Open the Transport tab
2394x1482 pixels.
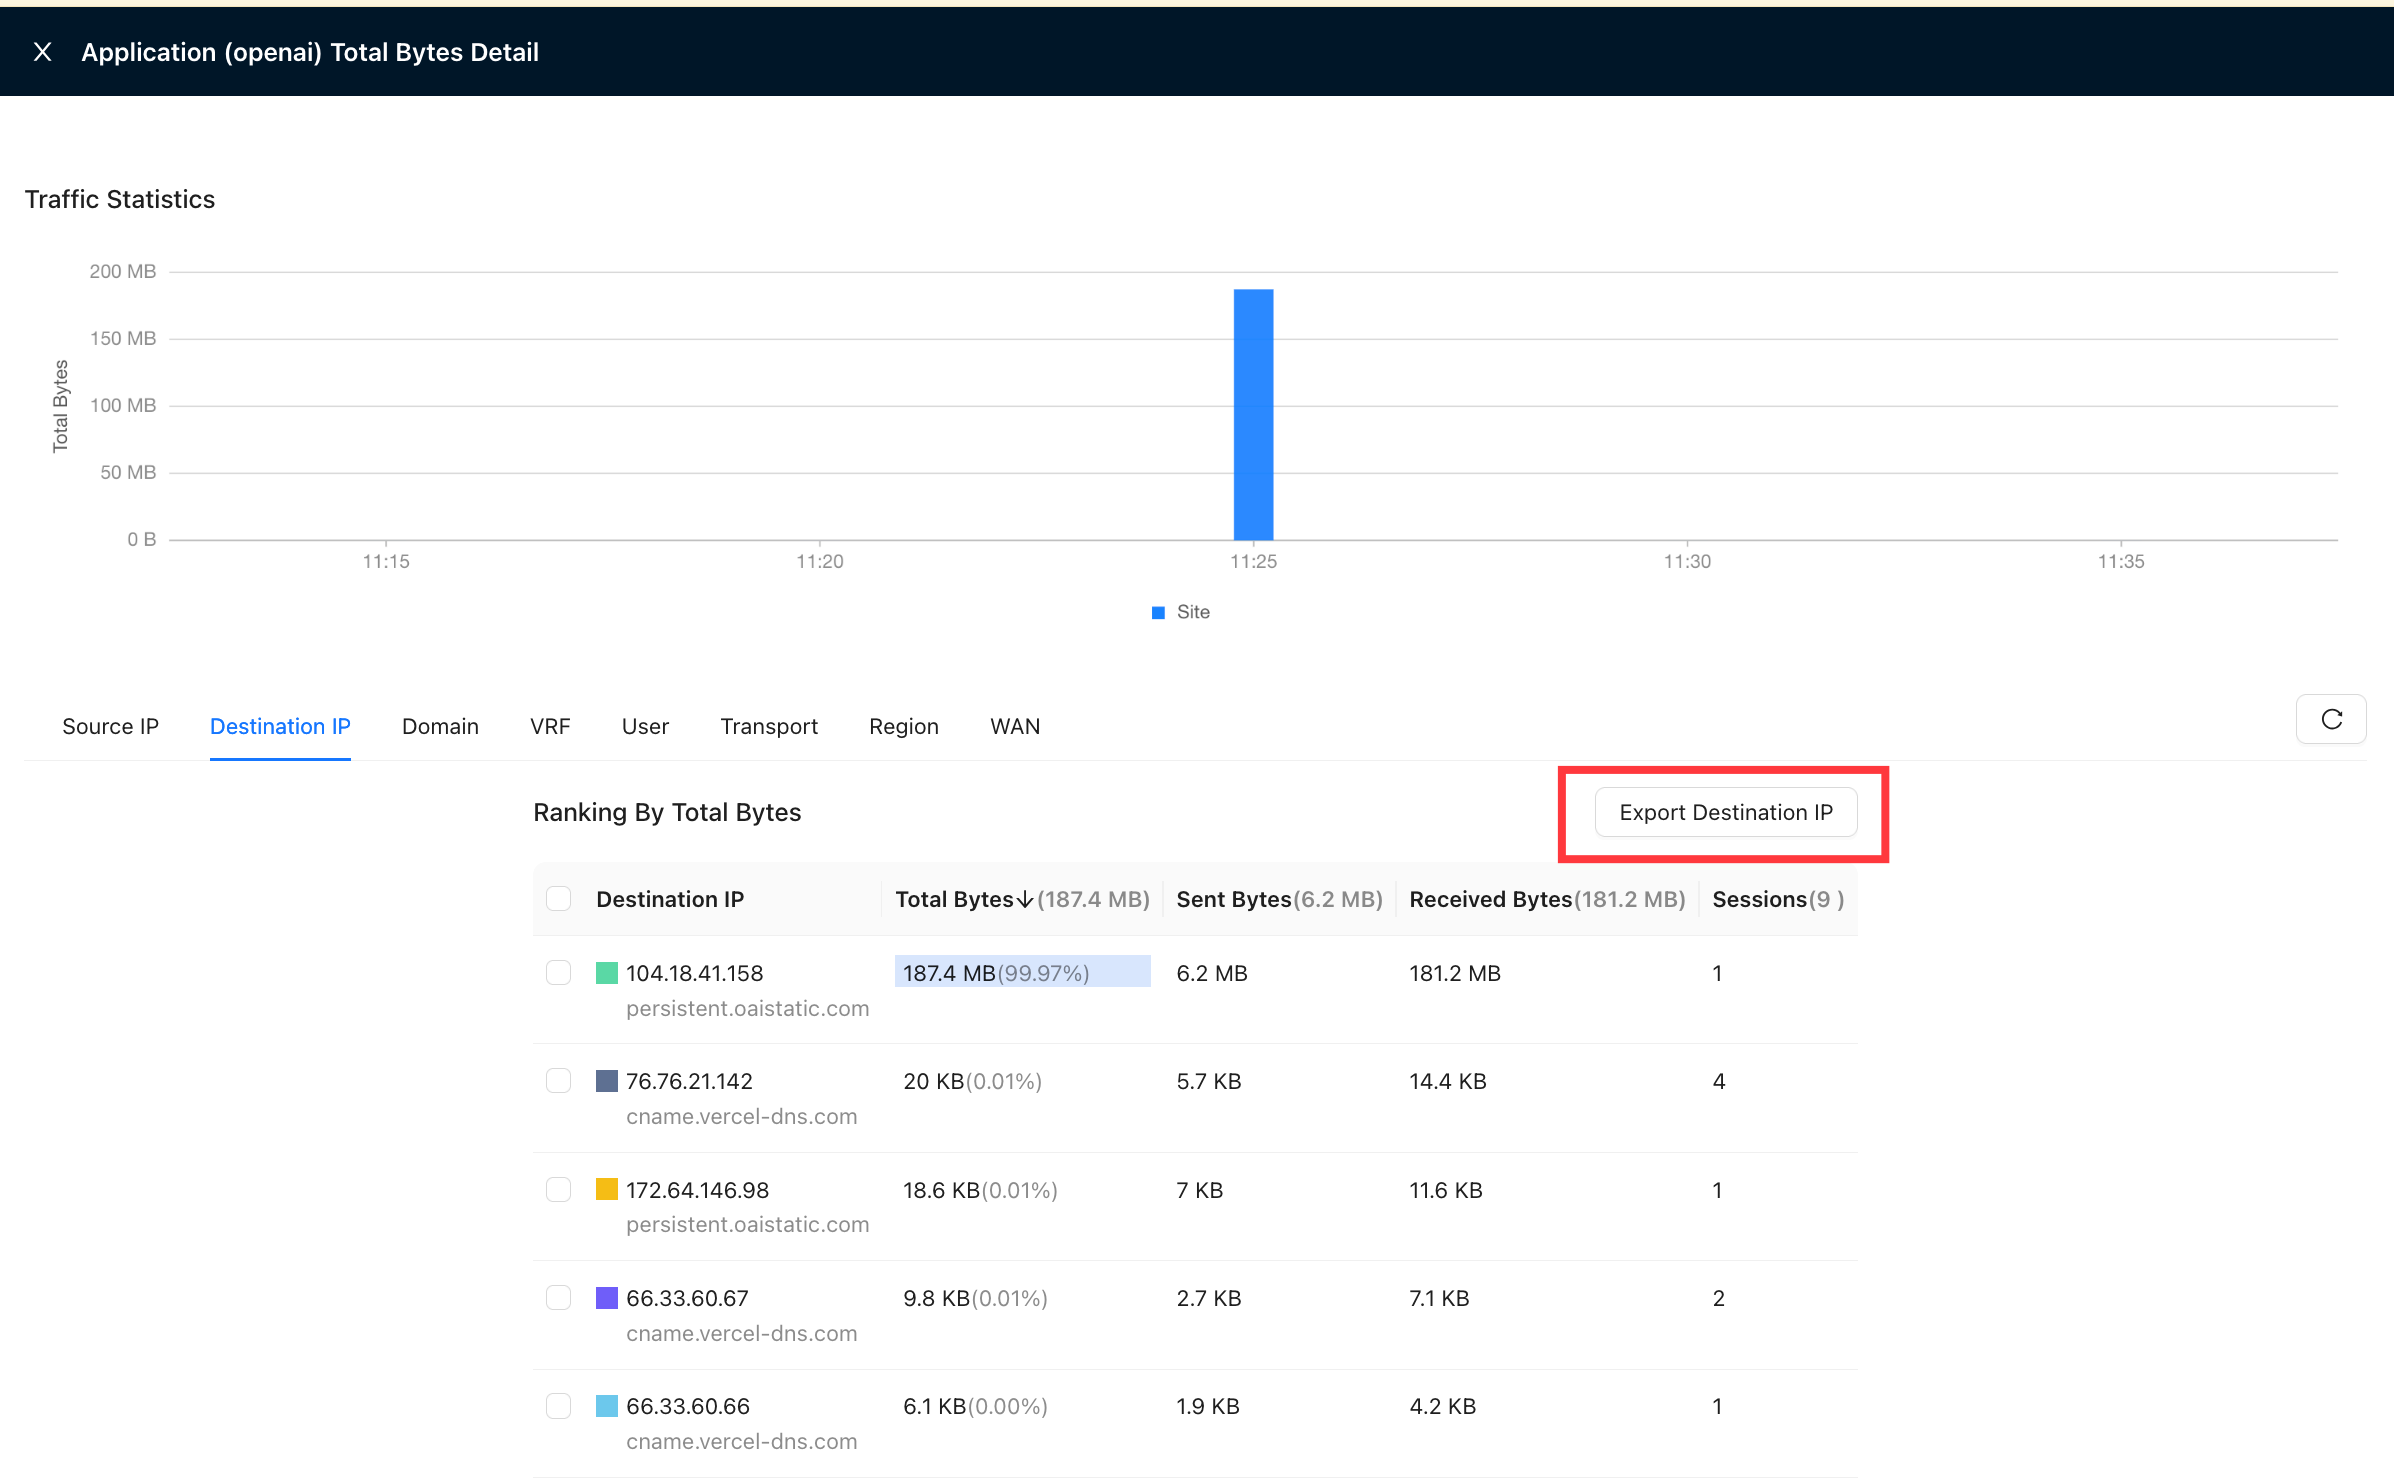click(x=769, y=726)
